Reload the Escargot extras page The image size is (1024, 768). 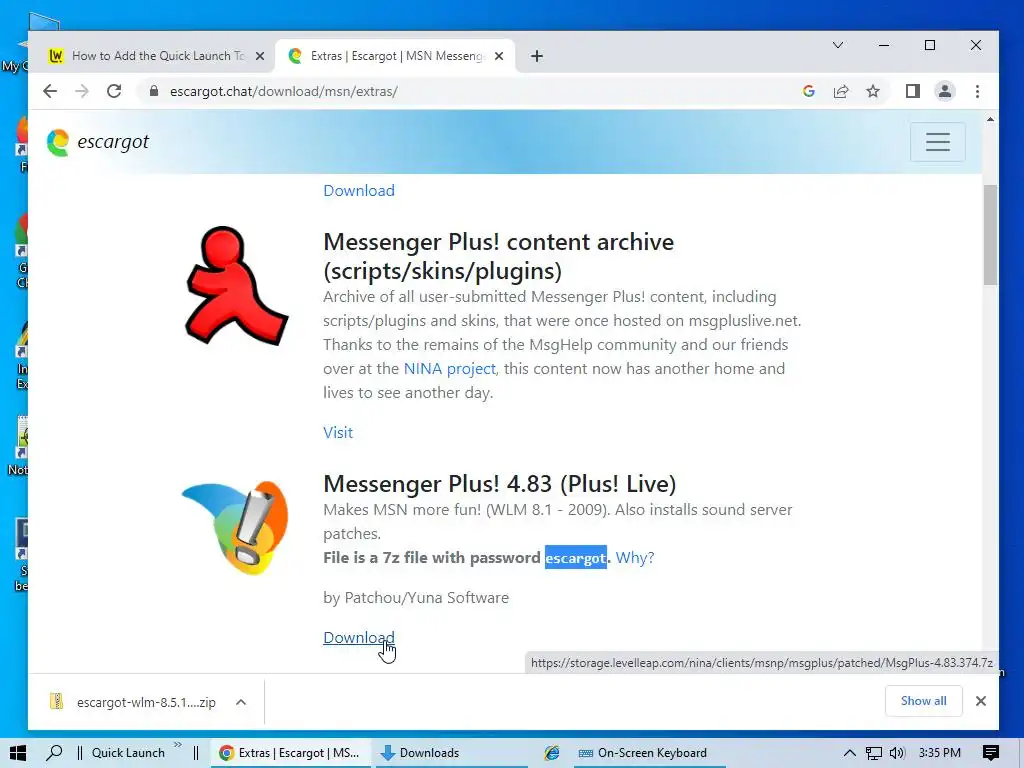tap(114, 91)
